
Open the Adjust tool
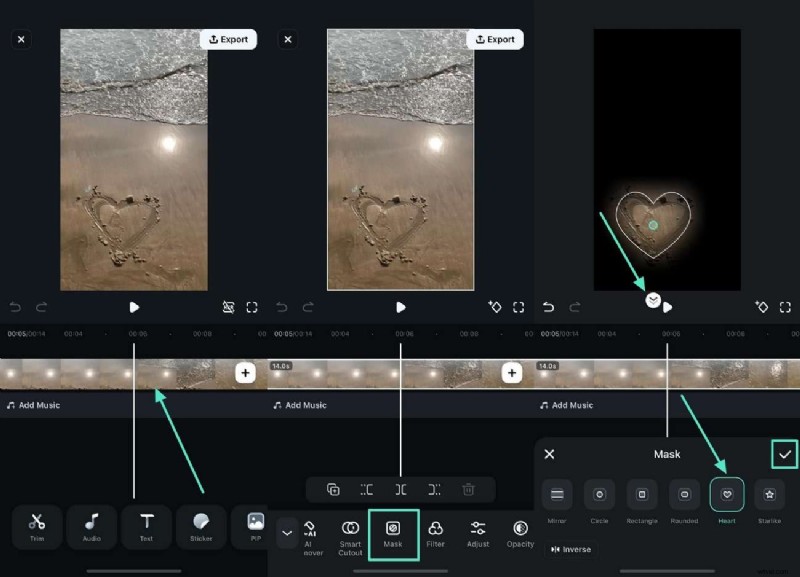(x=477, y=534)
